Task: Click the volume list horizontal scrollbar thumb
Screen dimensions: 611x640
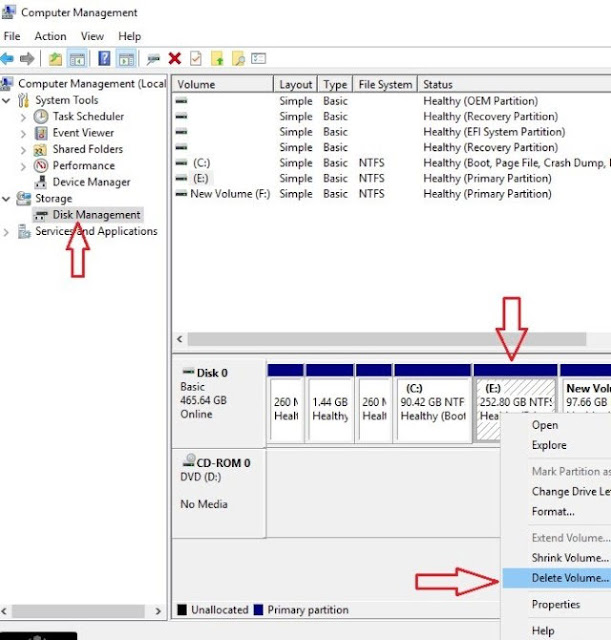Action: pos(387,339)
